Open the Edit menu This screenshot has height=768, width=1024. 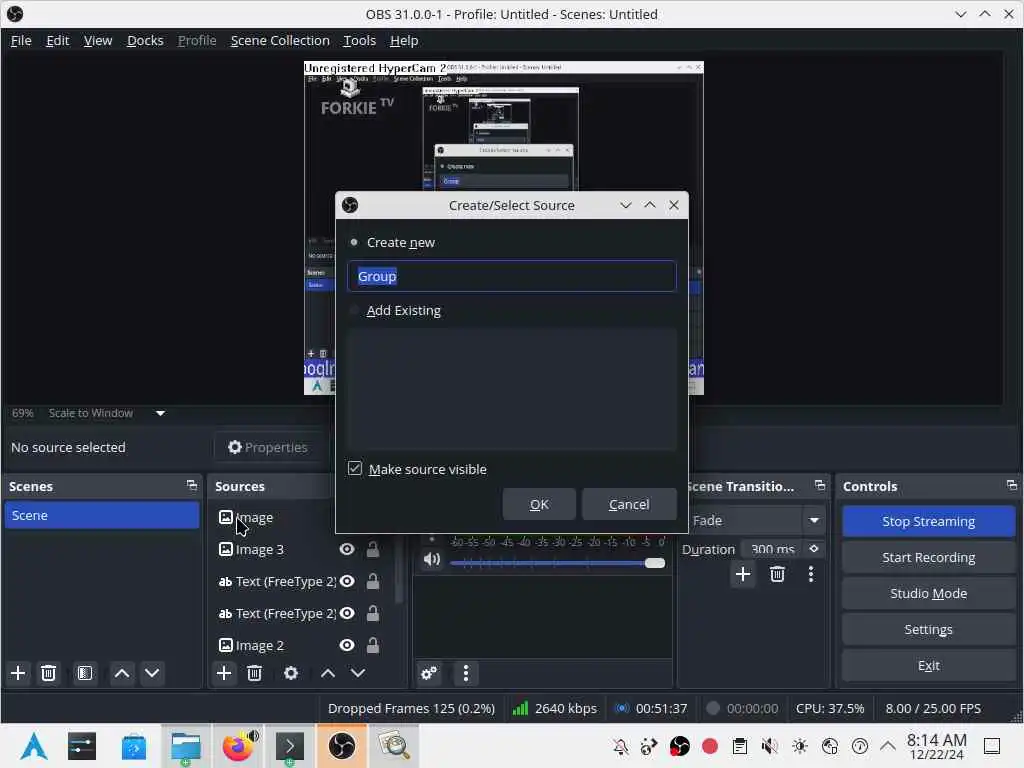click(57, 40)
